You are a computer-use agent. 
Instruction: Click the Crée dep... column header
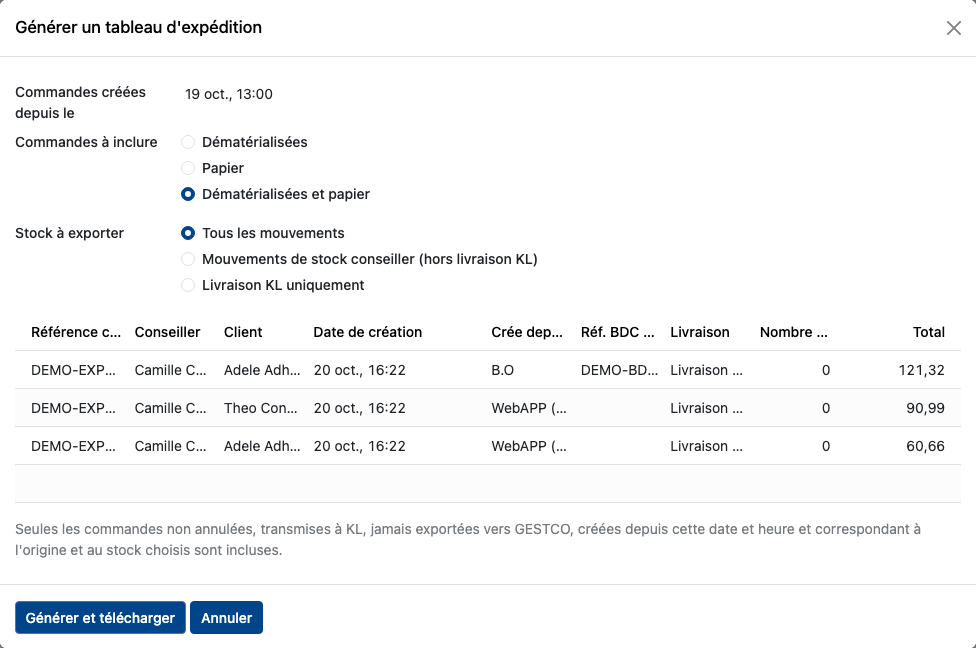coord(527,332)
